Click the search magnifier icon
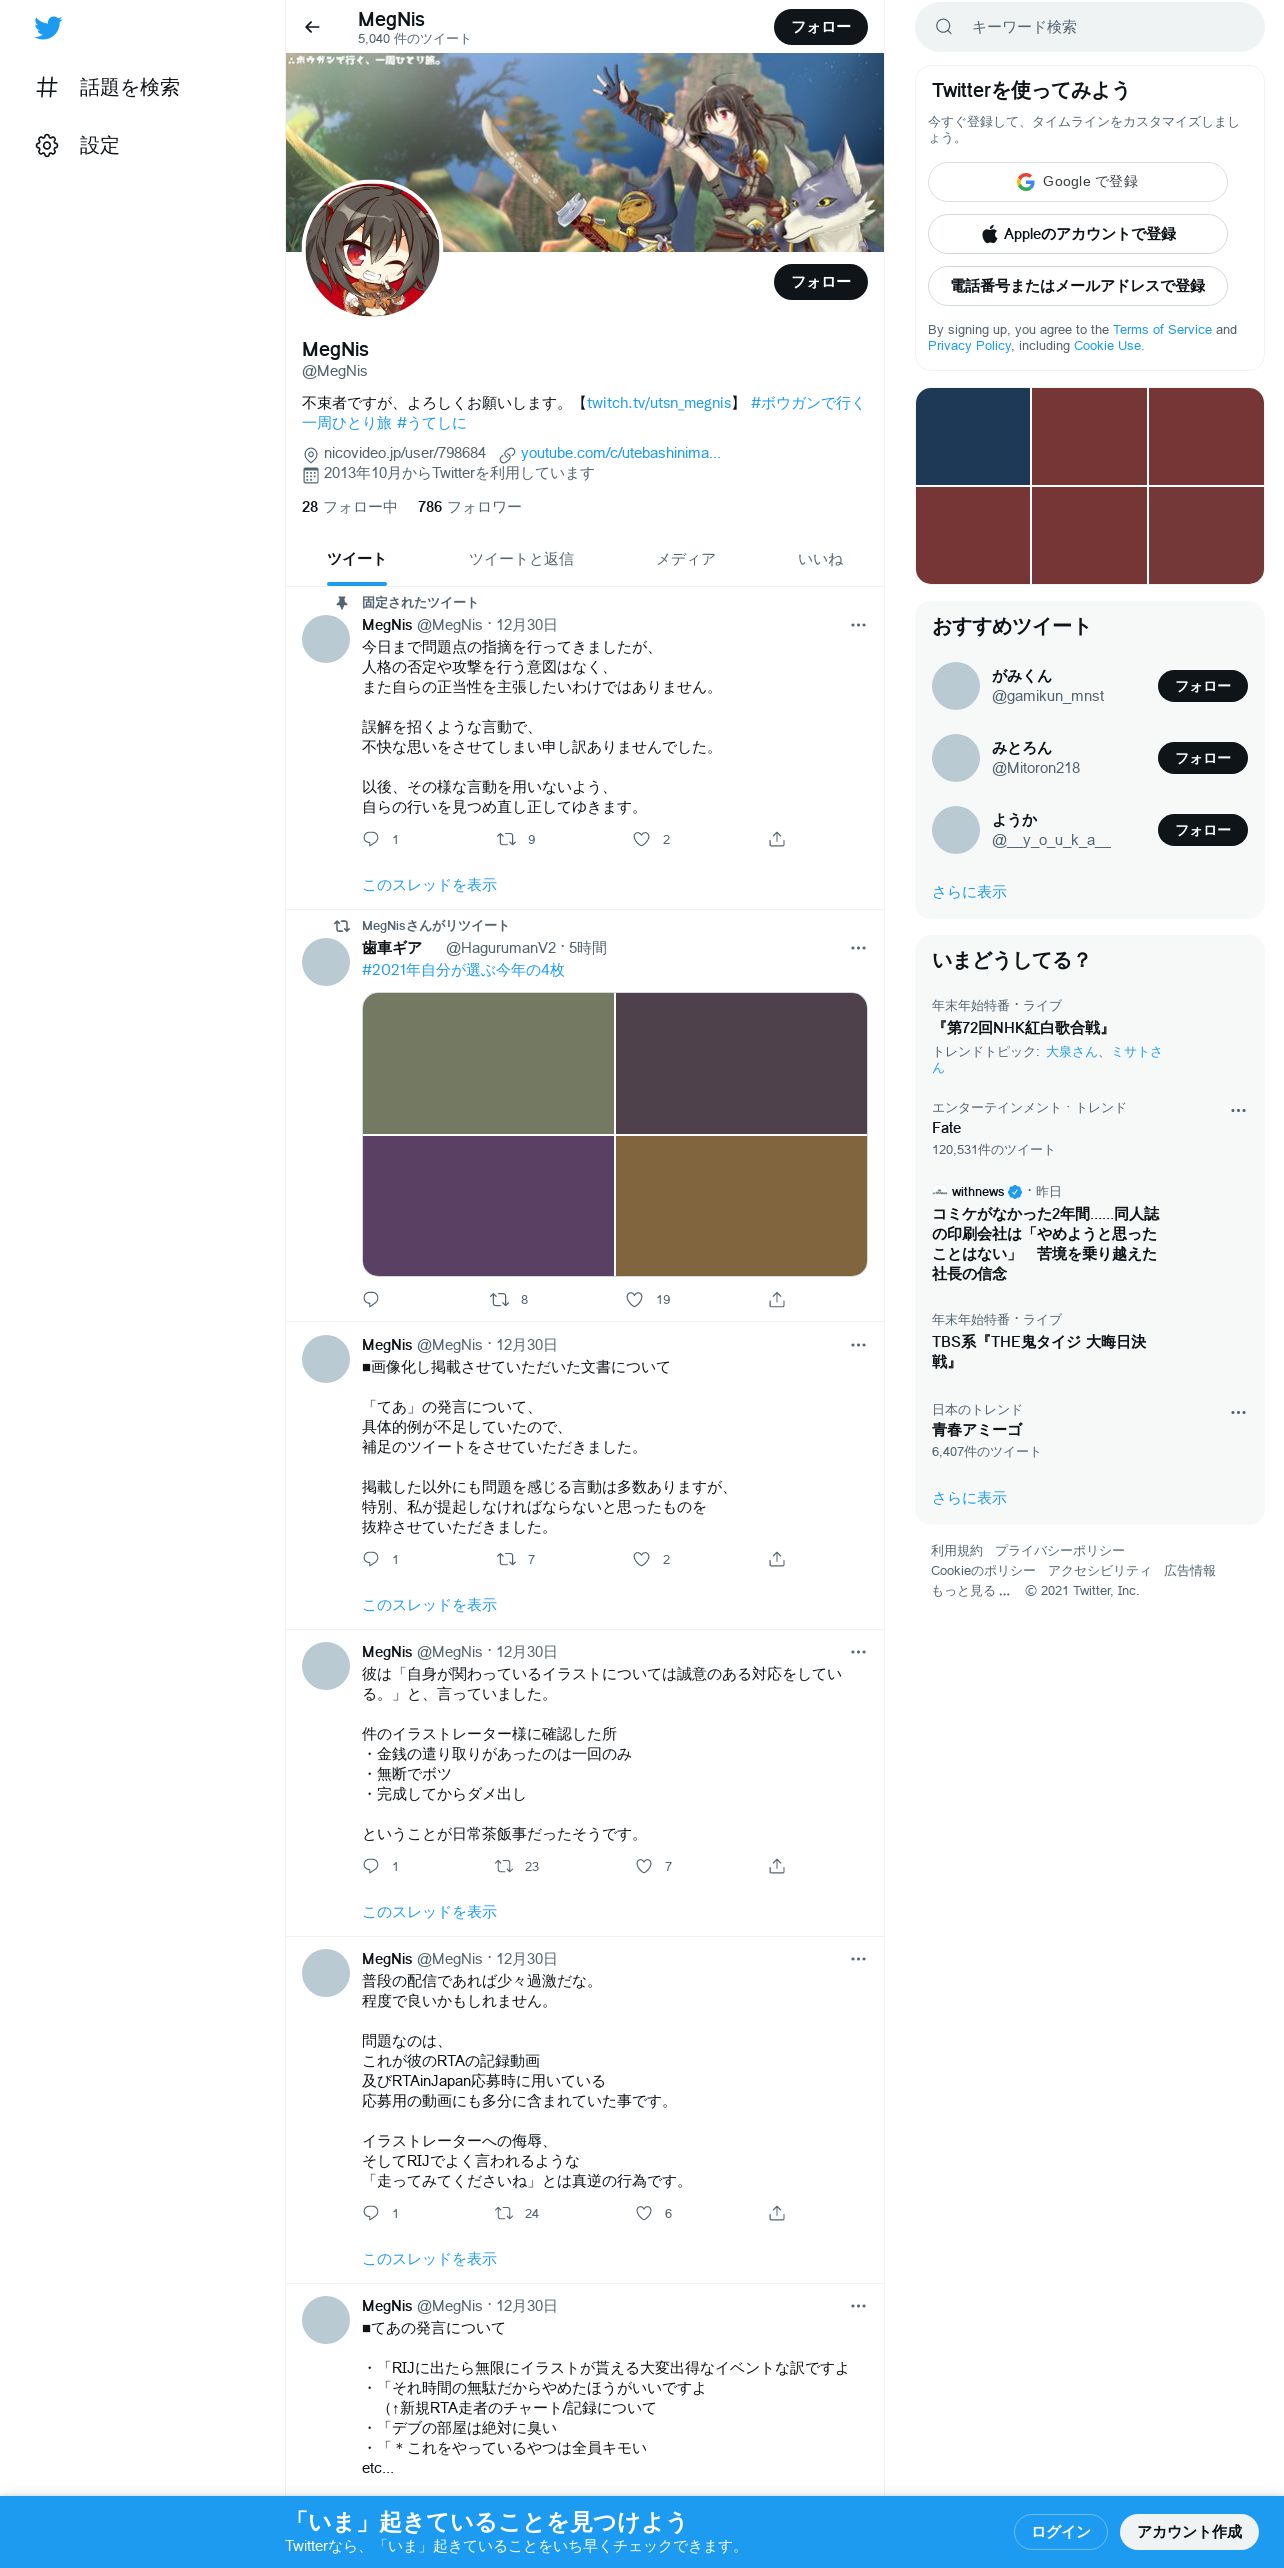 click(943, 27)
